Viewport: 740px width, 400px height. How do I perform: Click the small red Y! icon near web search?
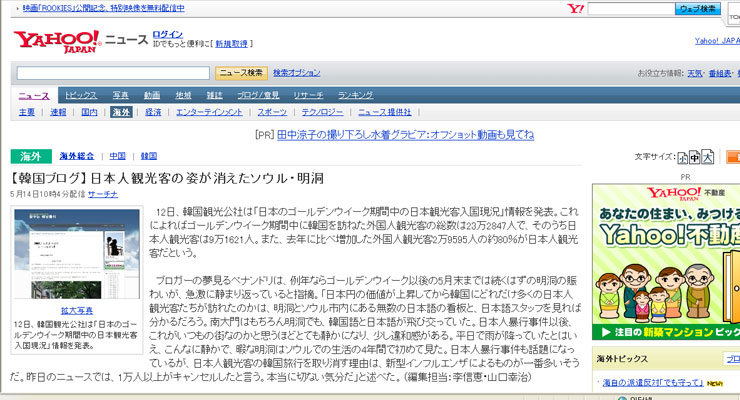575,8
